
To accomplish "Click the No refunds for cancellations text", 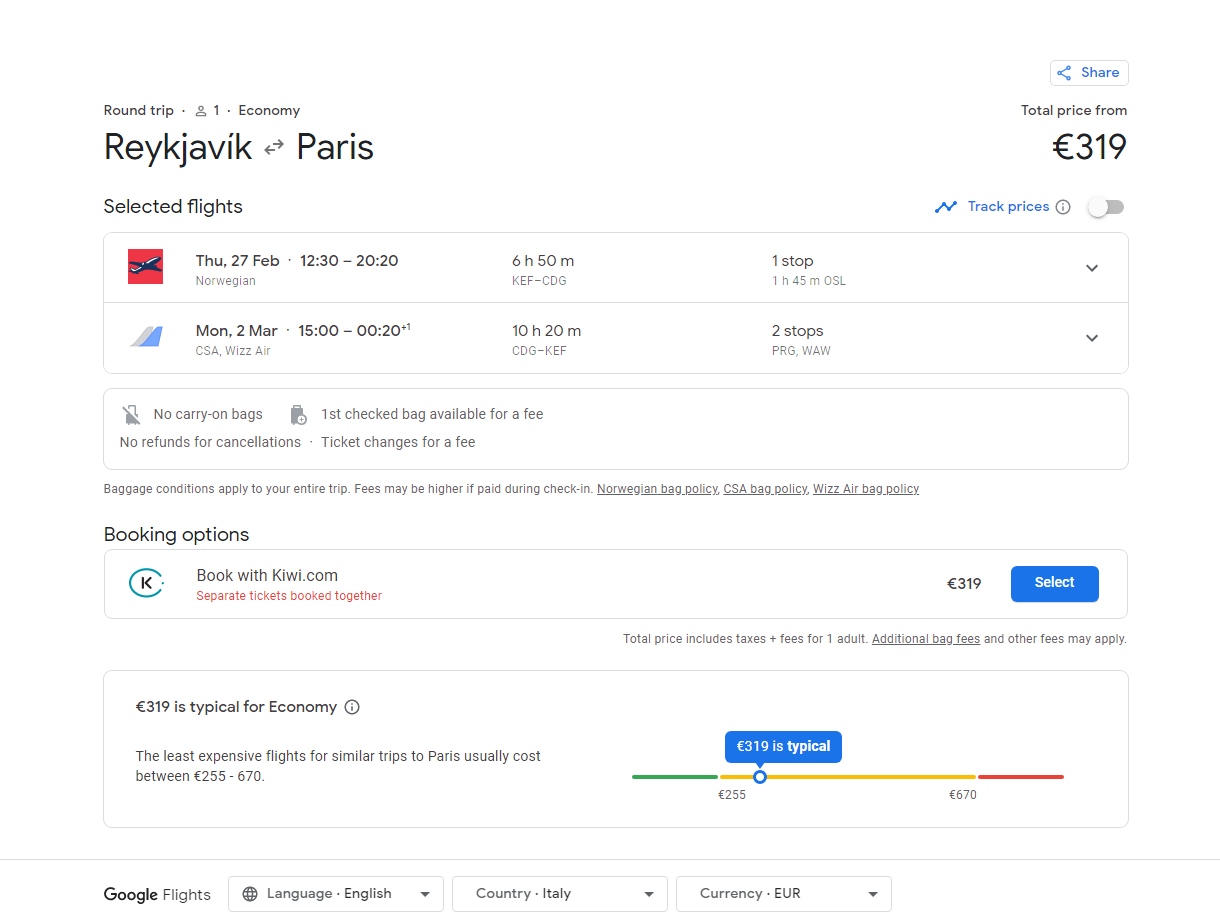I will pyautogui.click(x=210, y=442).
